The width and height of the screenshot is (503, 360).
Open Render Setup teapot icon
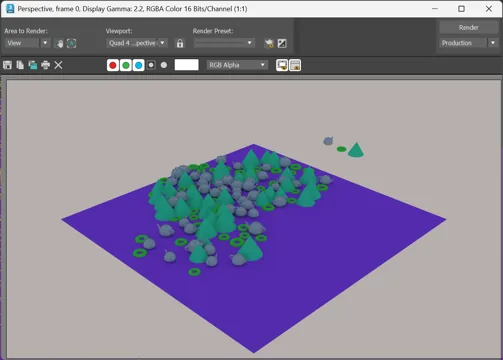(x=269, y=43)
